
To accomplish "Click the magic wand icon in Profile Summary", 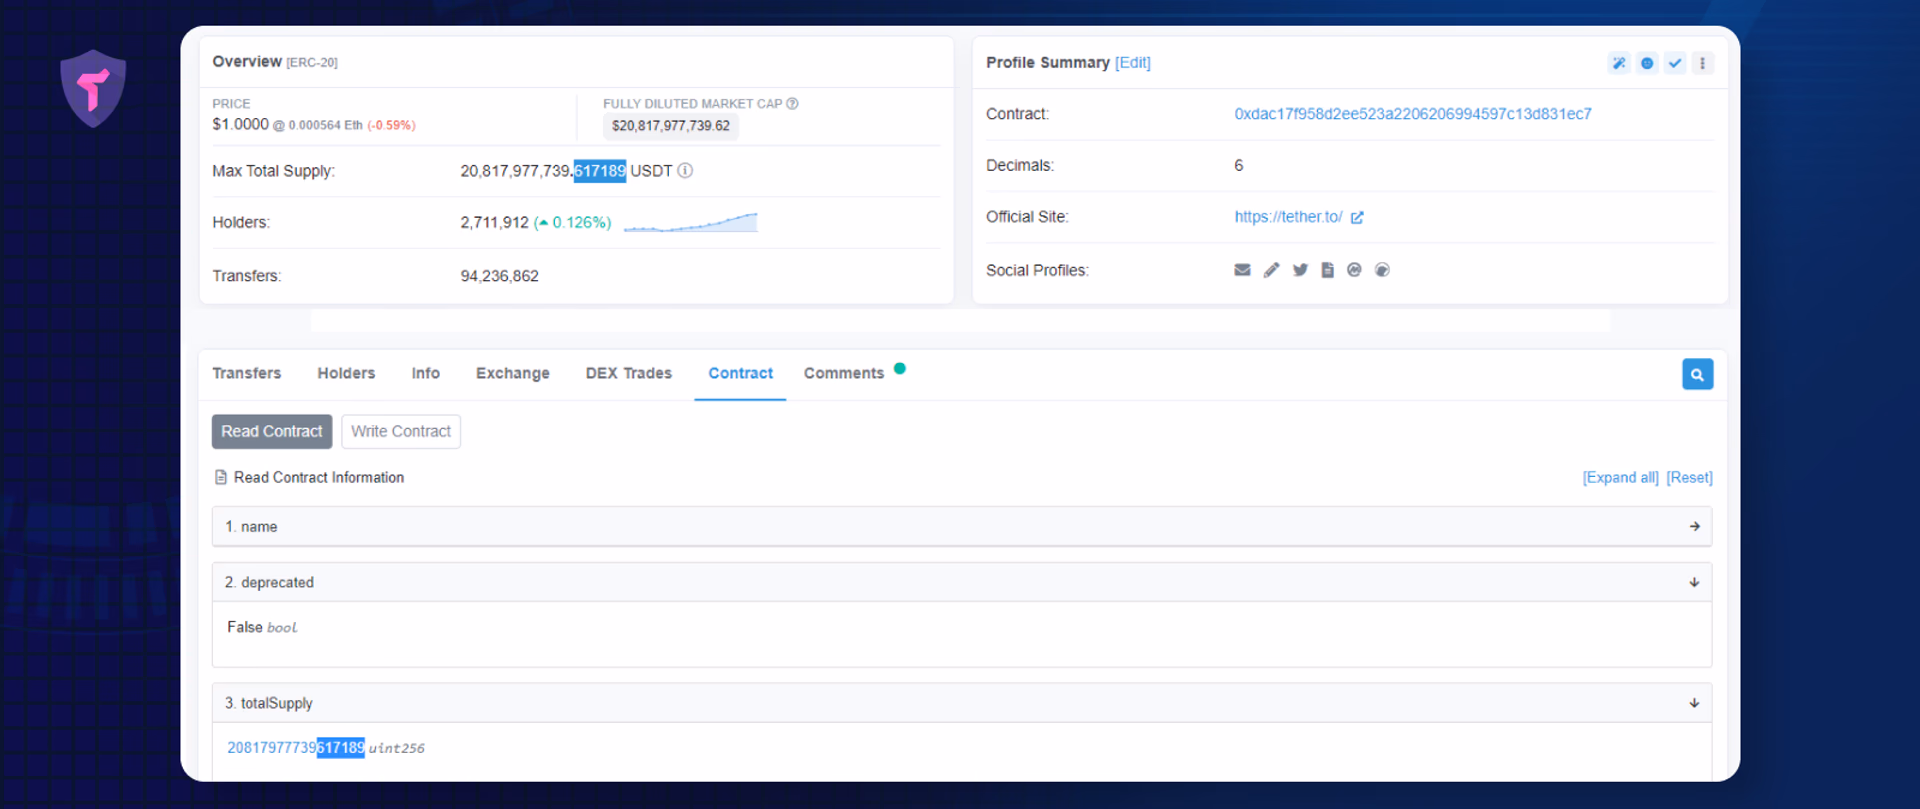I will tap(1618, 63).
